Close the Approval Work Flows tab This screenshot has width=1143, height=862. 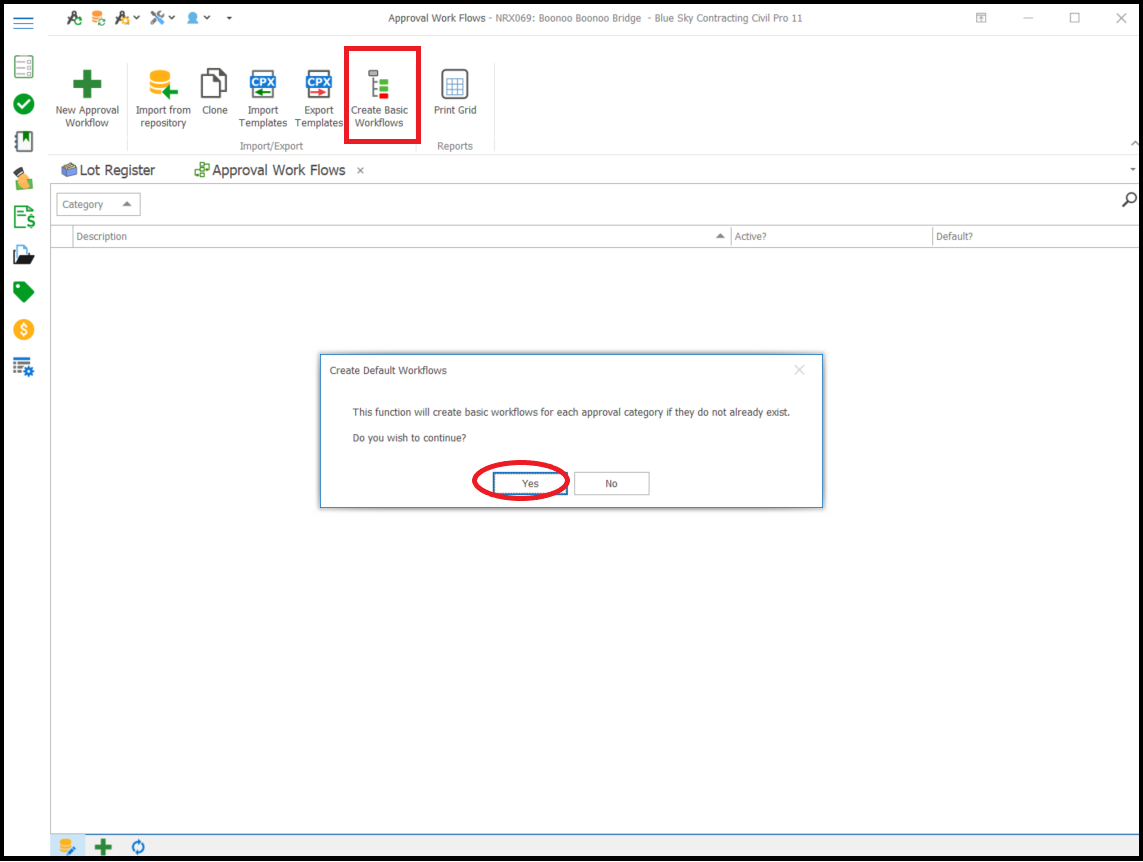[x=361, y=171]
